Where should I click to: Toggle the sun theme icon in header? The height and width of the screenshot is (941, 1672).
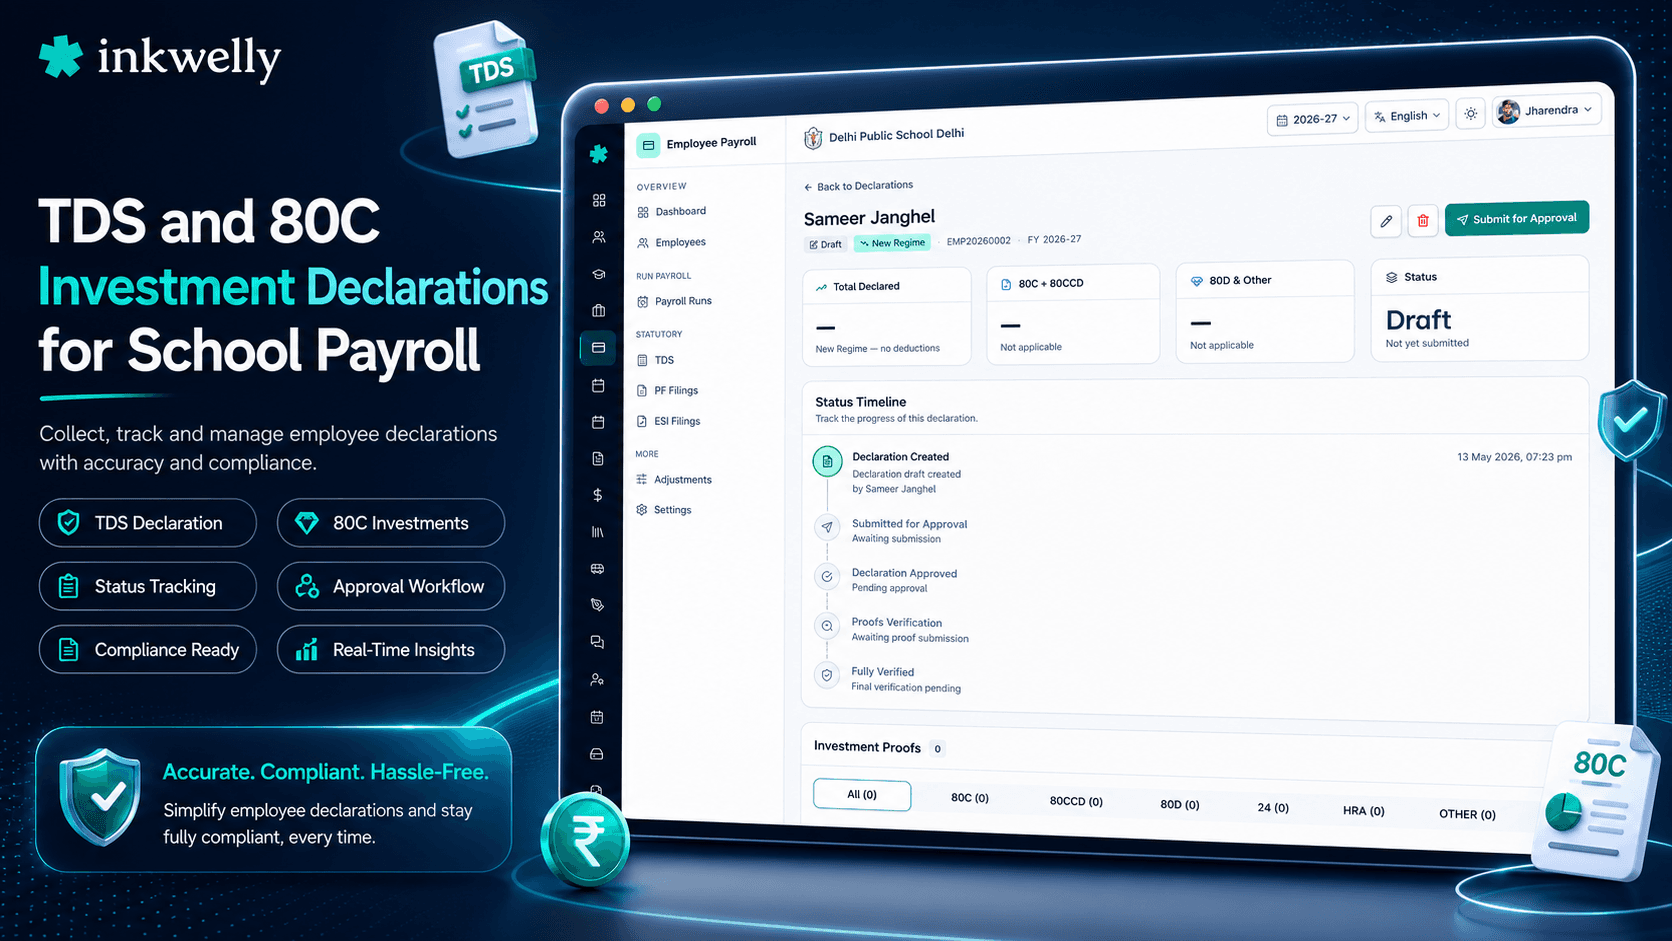click(x=1470, y=114)
